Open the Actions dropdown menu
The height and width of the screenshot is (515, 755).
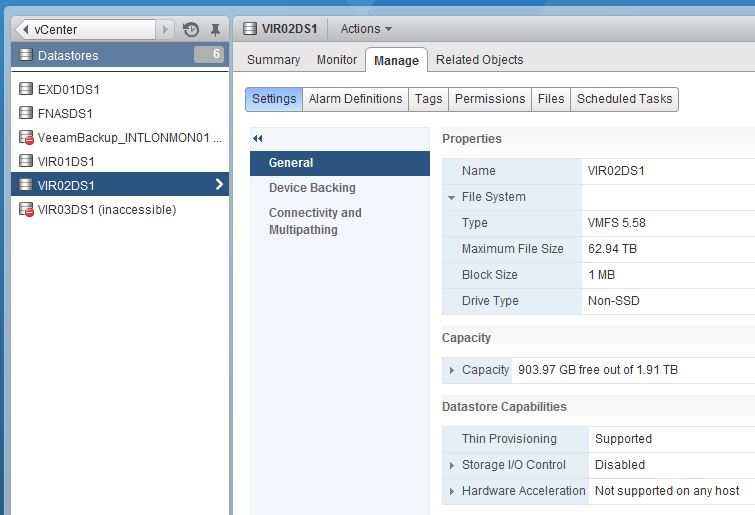[366, 29]
